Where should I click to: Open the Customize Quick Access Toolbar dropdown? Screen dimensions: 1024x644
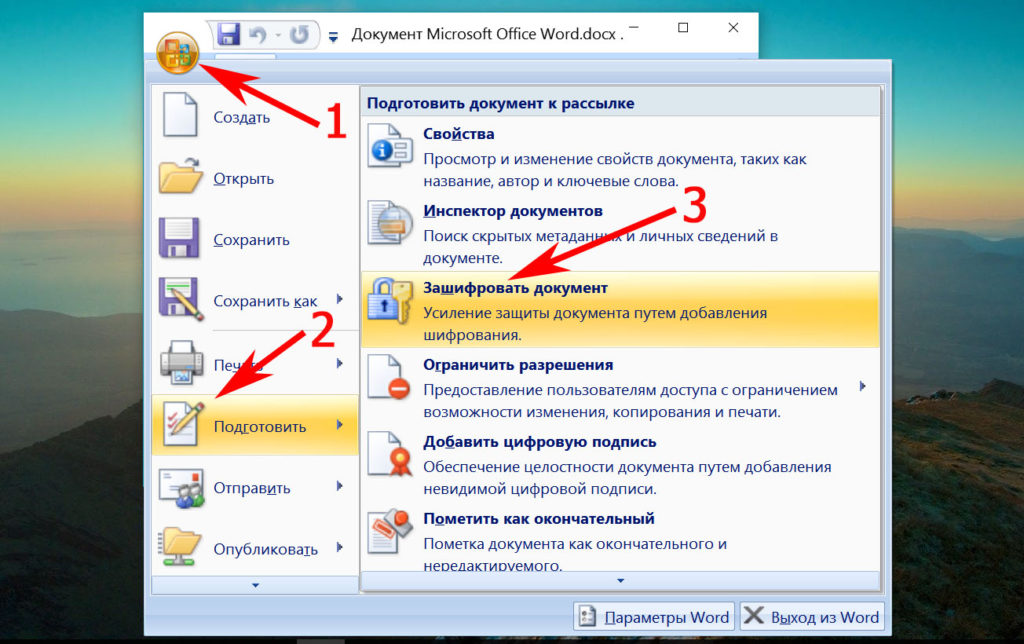point(333,37)
